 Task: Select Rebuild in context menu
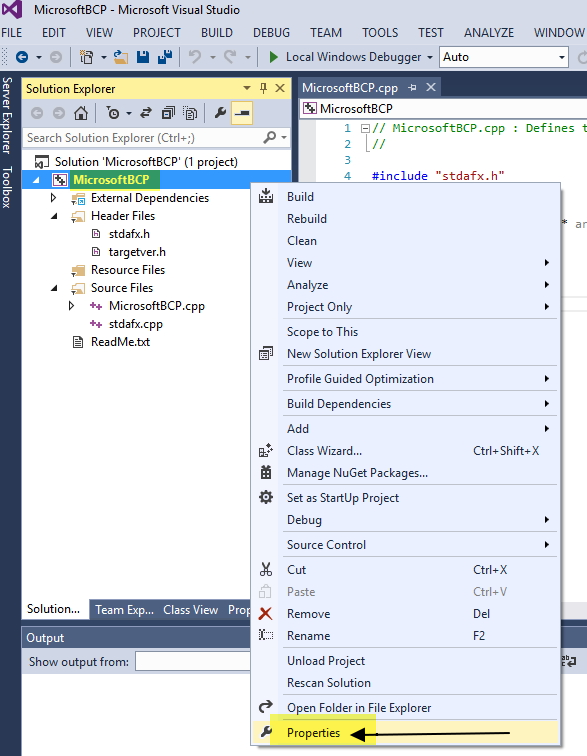click(406, 219)
